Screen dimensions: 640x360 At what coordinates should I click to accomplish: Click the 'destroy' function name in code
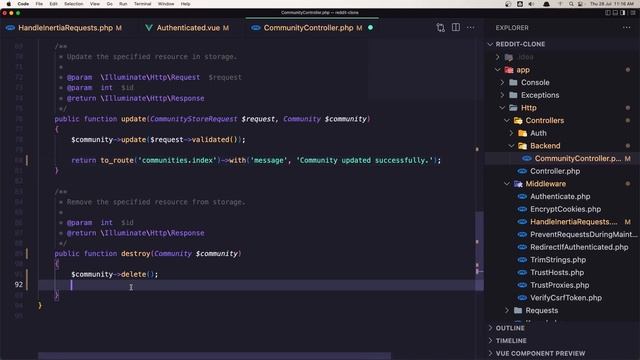[x=136, y=253]
